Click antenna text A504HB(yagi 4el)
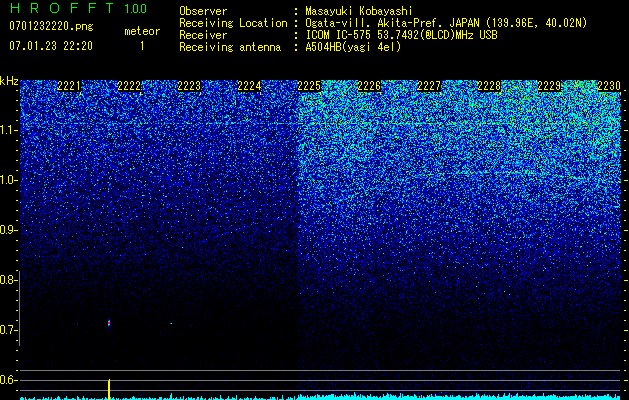Viewport: 629px width, 400px height. click(x=353, y=47)
